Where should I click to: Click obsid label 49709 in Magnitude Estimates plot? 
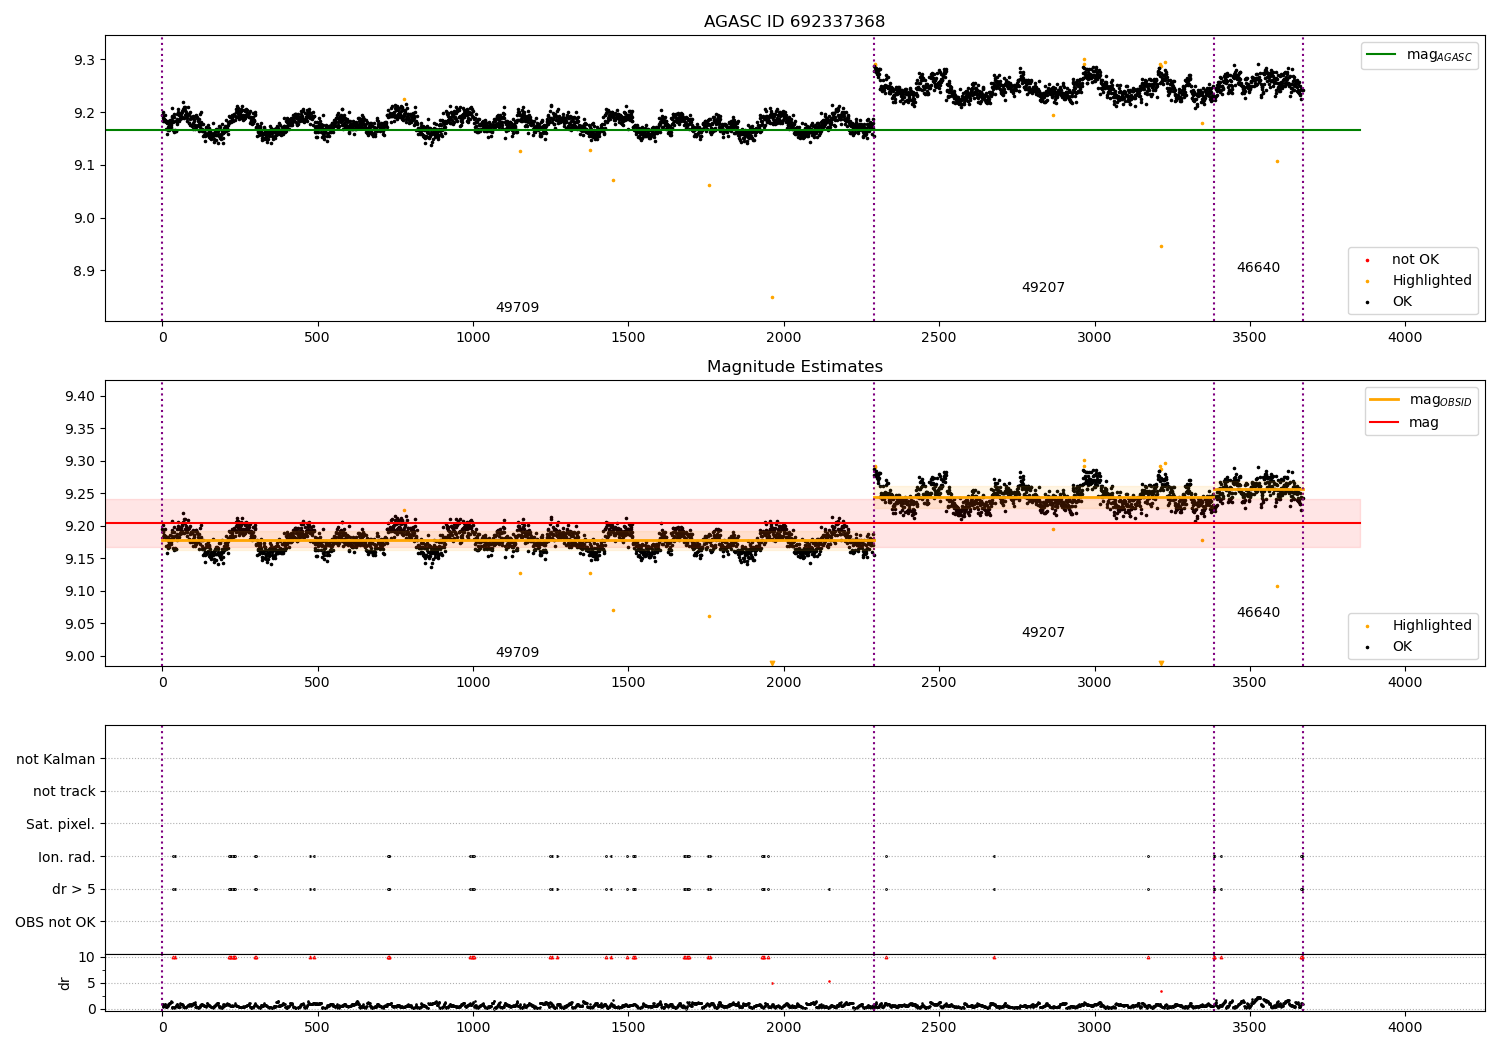coord(517,653)
